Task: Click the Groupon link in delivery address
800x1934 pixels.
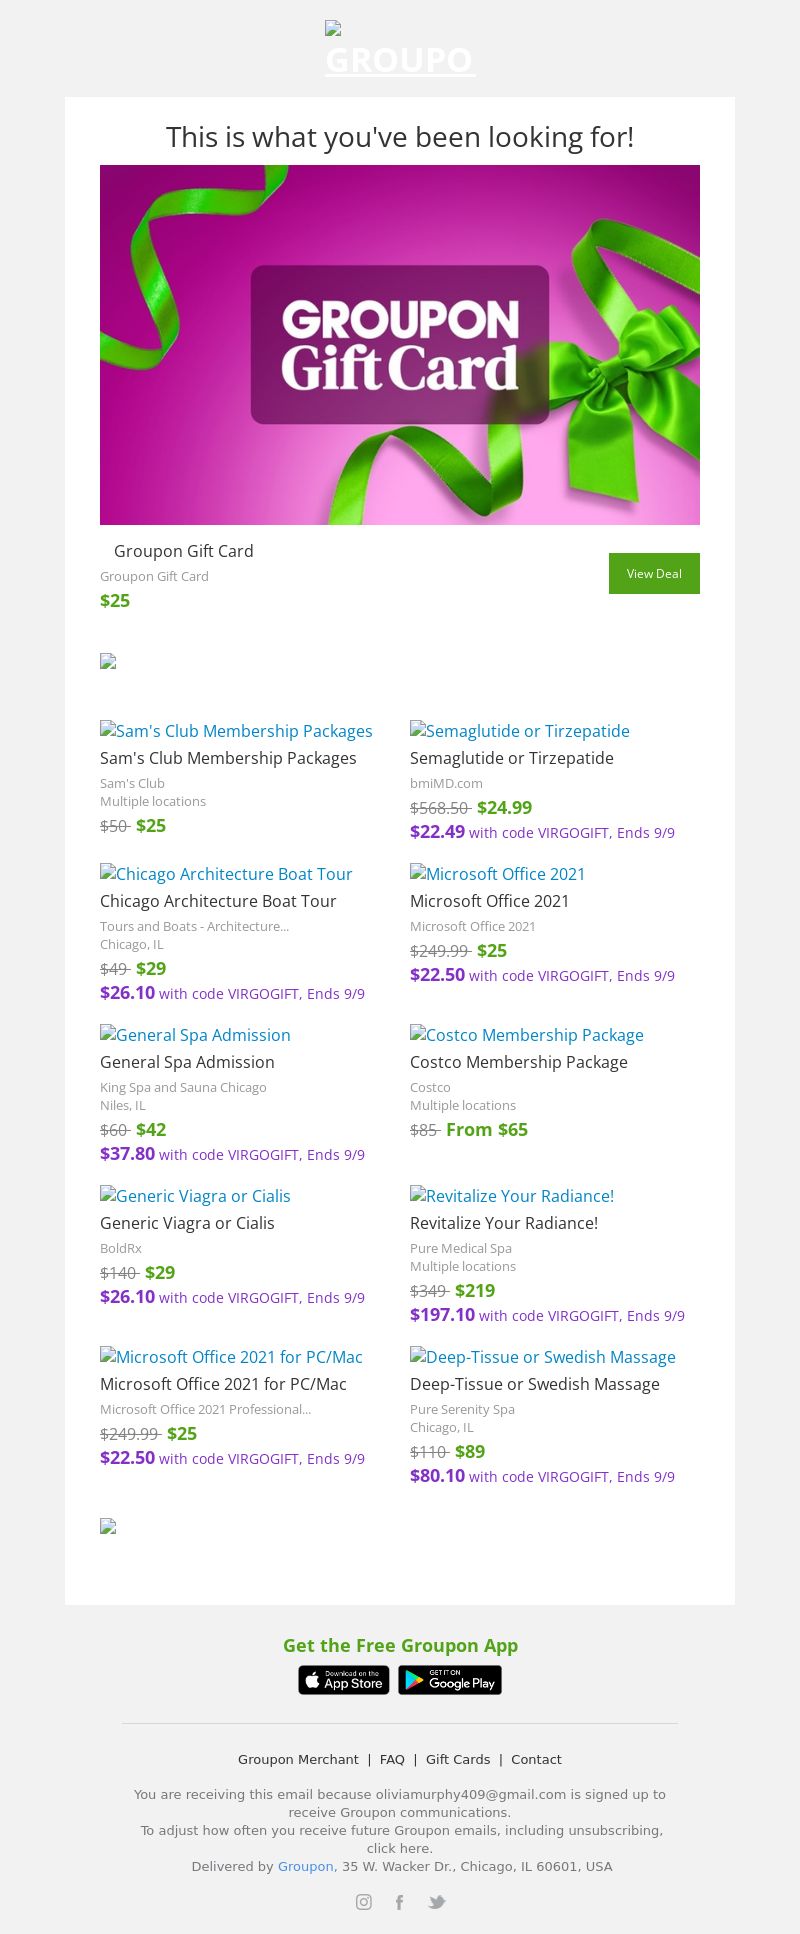Action: click(305, 1866)
